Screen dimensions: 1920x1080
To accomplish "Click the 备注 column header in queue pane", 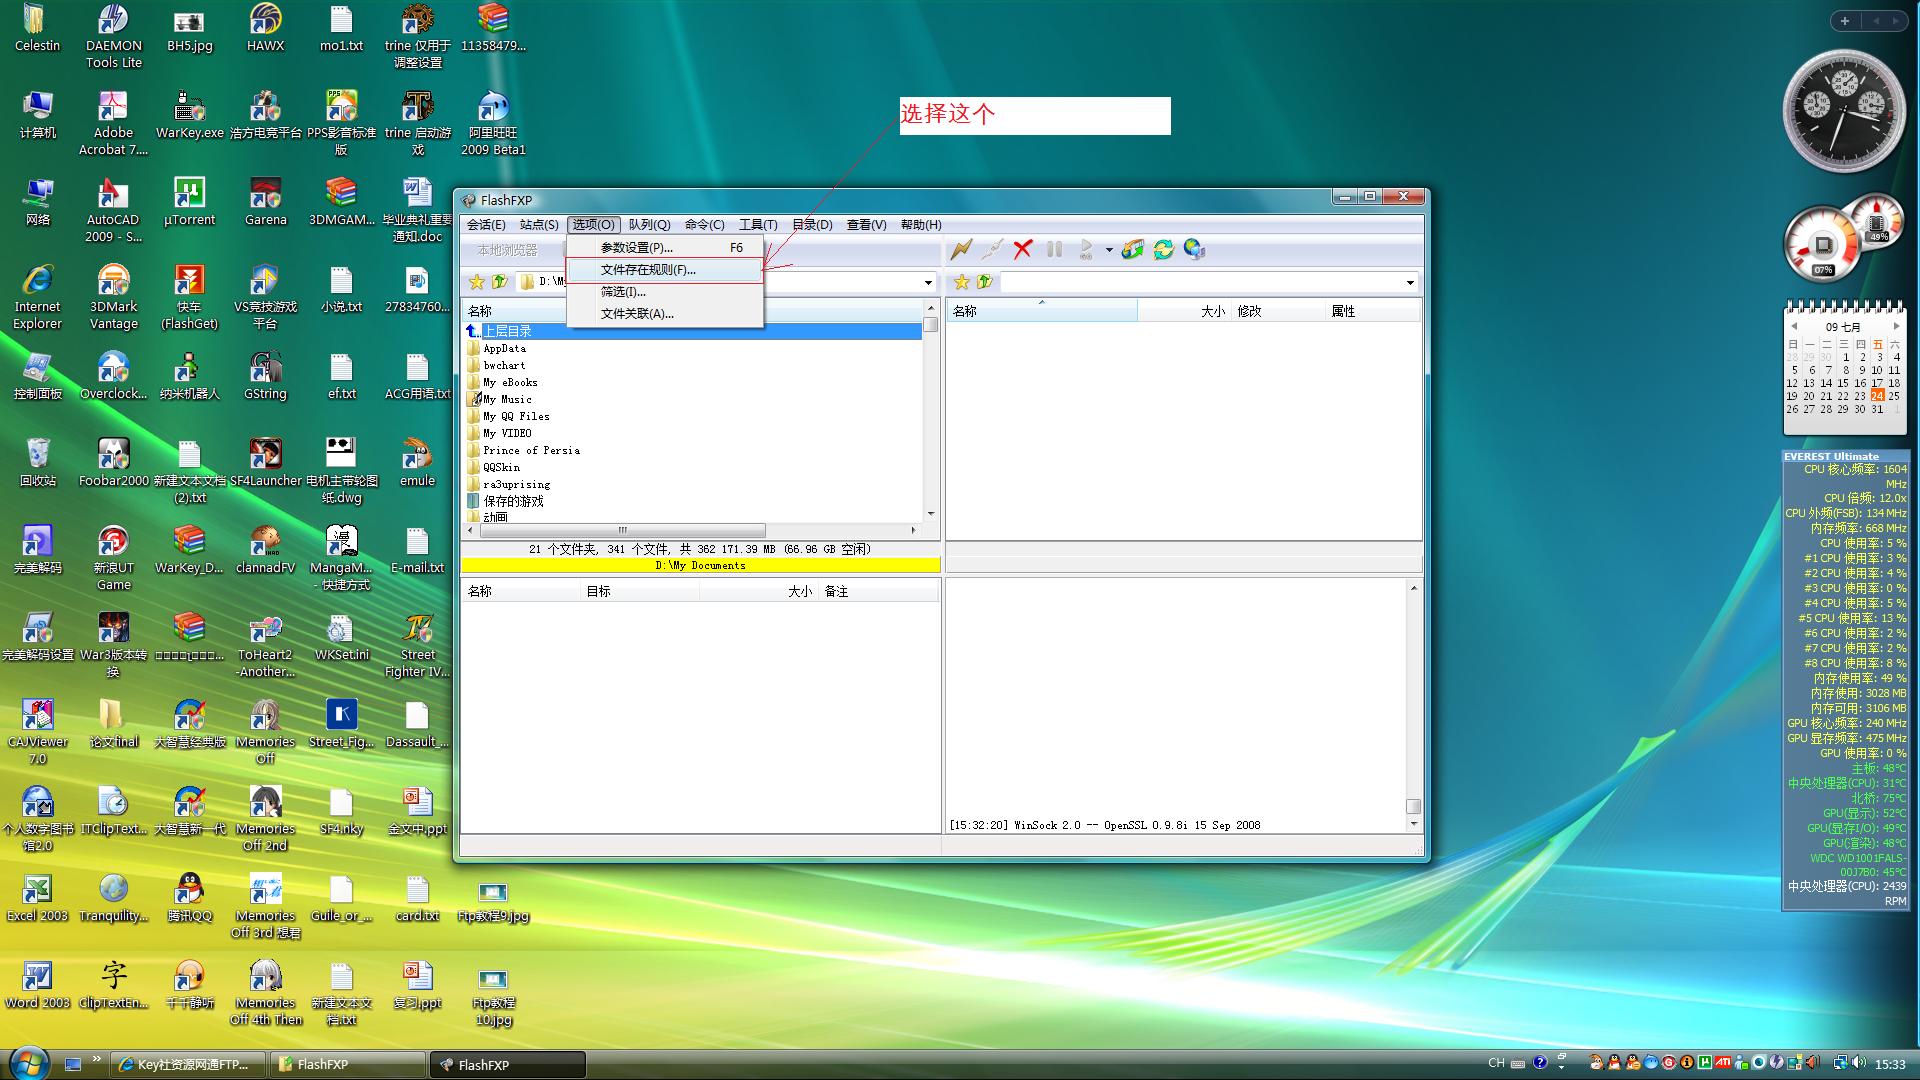I will 878,592.
